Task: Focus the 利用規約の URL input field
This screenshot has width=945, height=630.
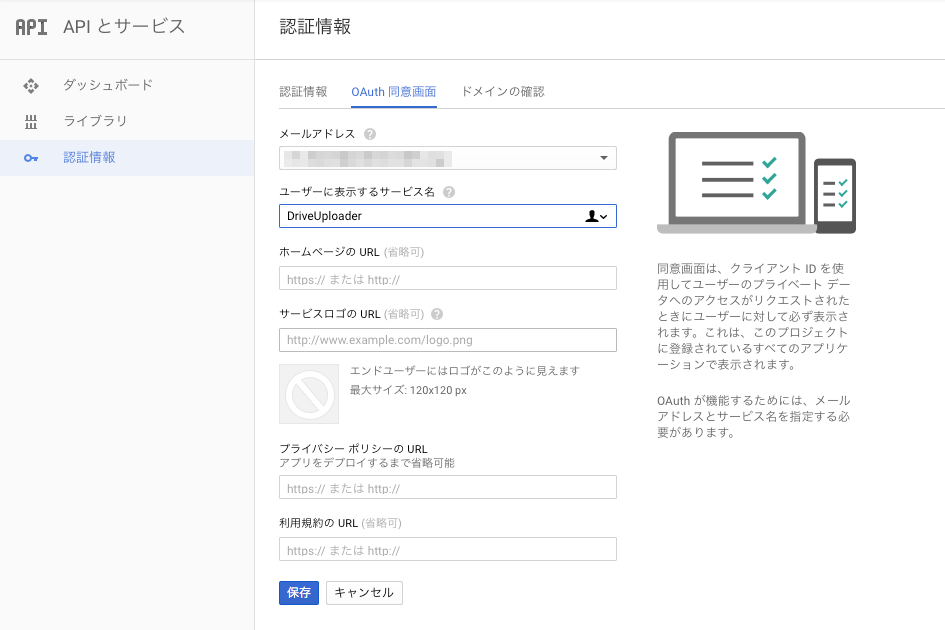Action: click(448, 549)
